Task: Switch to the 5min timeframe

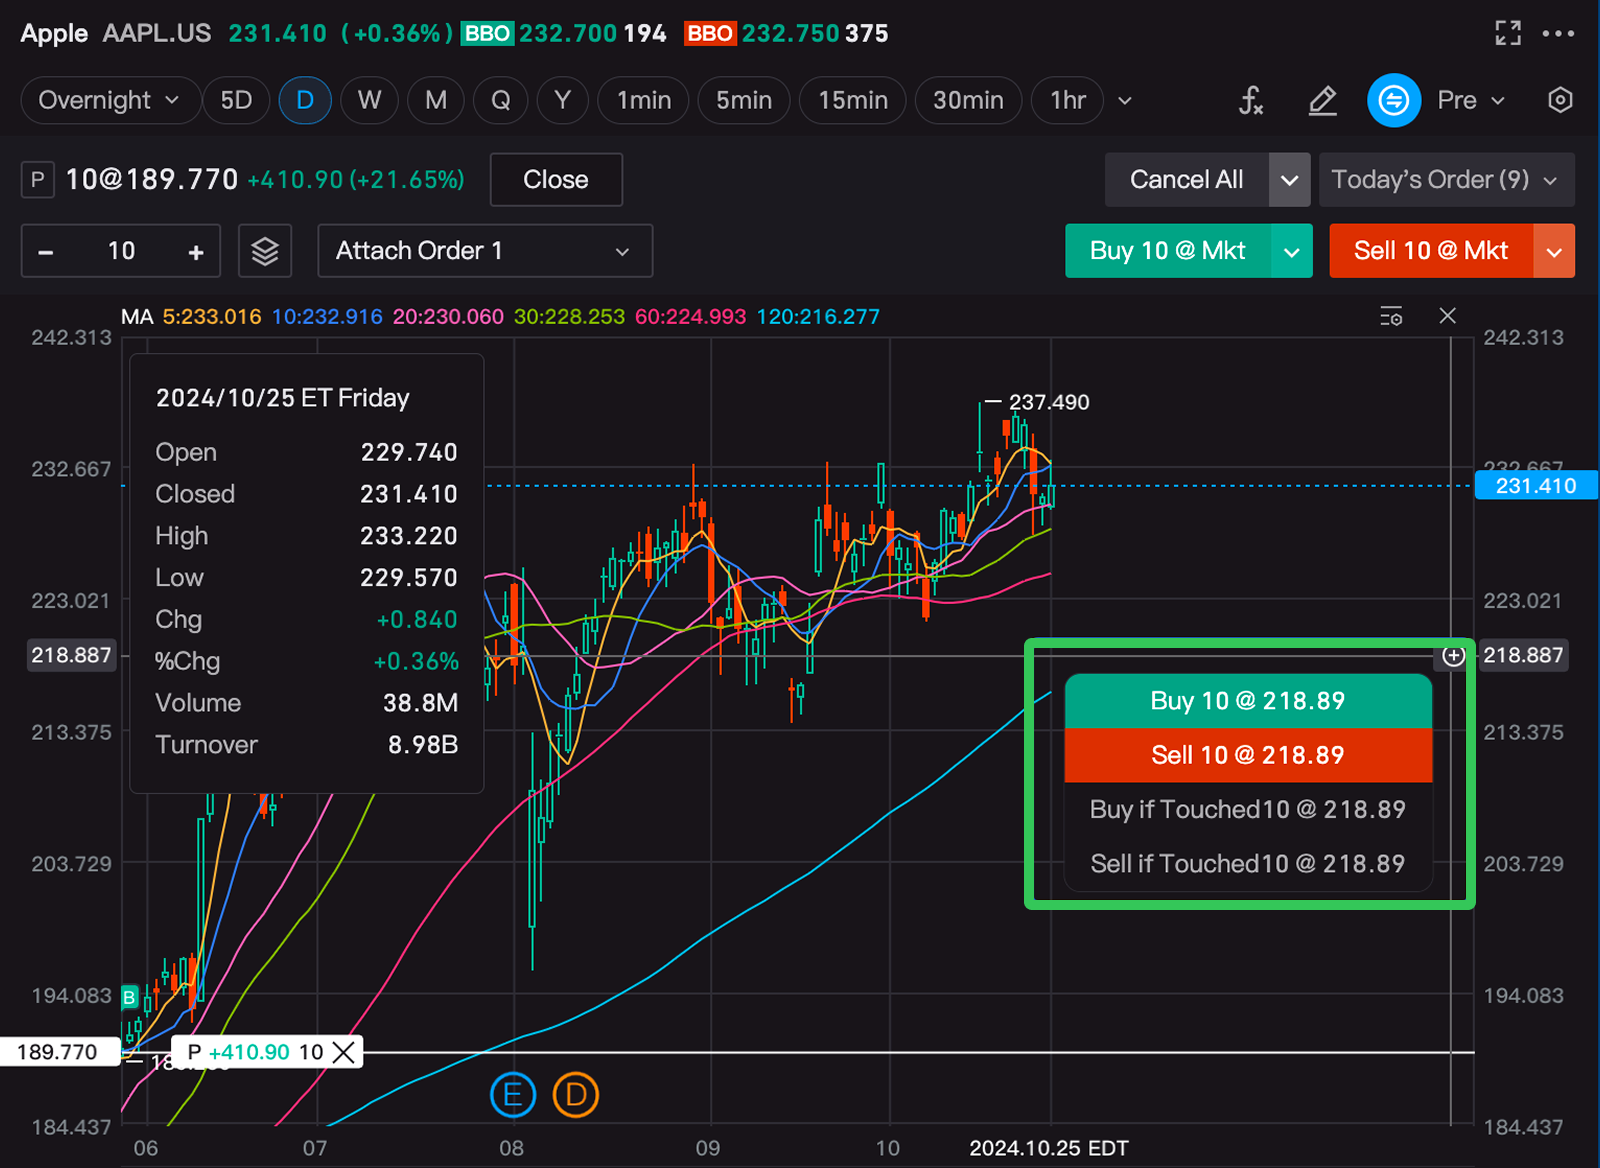Action: tap(743, 100)
